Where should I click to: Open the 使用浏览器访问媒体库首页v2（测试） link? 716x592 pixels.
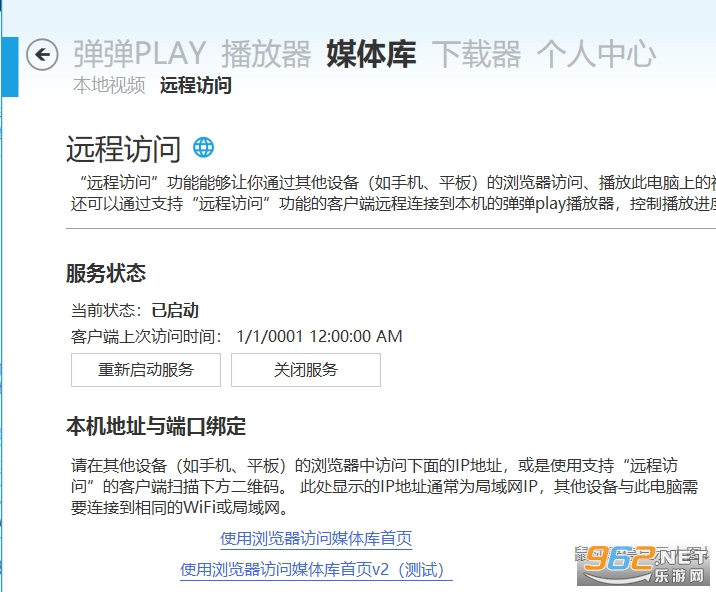pos(316,570)
